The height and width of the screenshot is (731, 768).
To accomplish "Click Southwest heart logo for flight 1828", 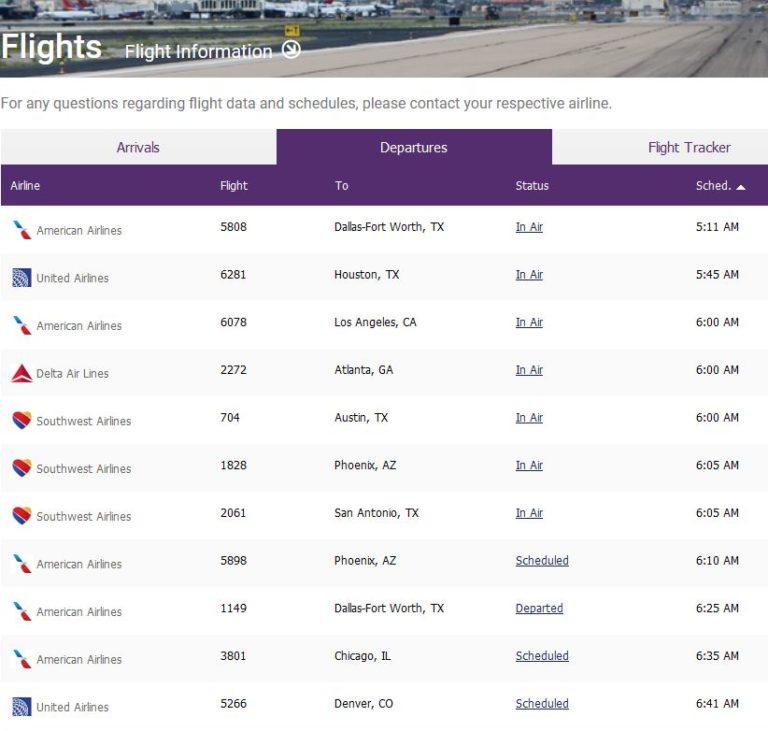I will [x=22, y=468].
